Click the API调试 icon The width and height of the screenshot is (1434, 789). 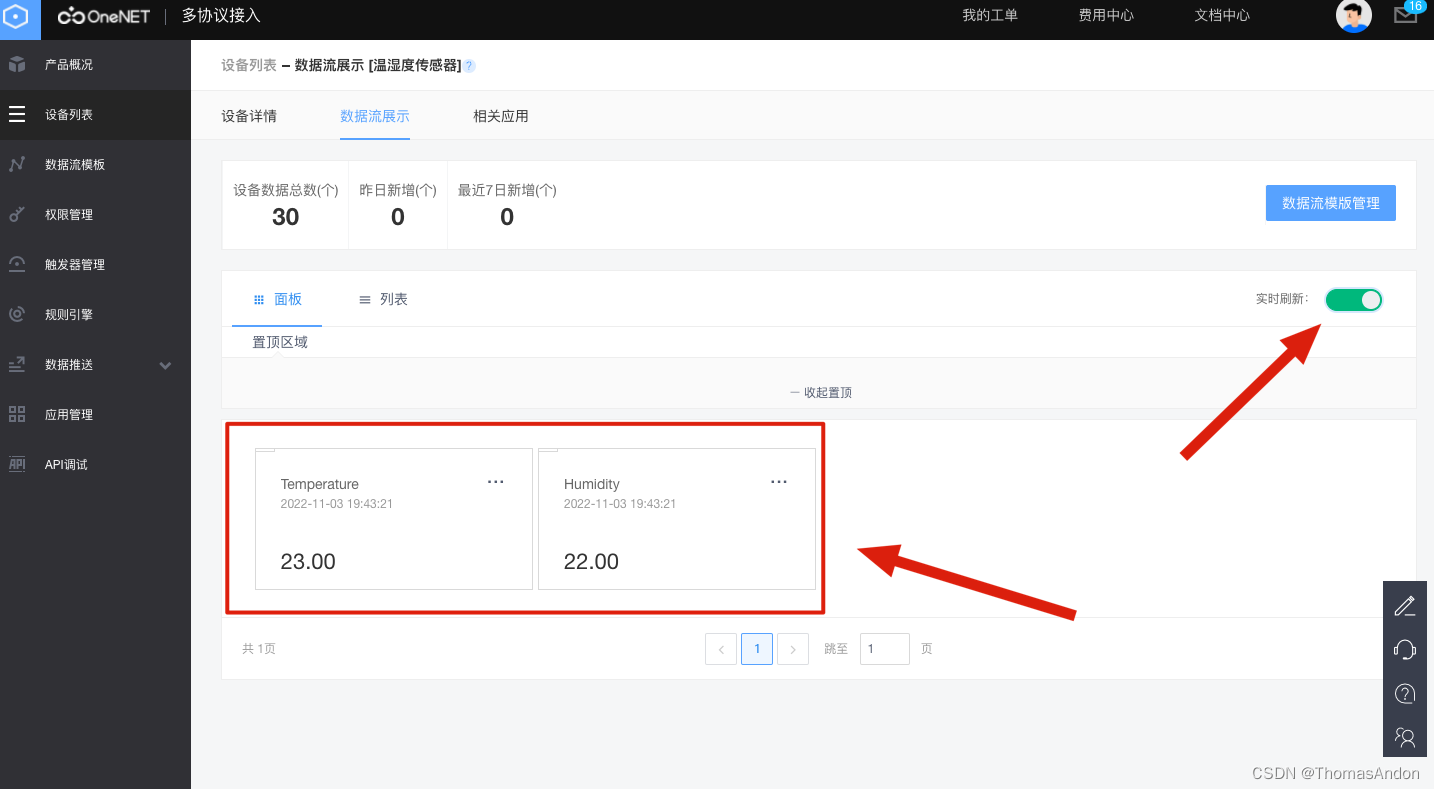point(17,464)
